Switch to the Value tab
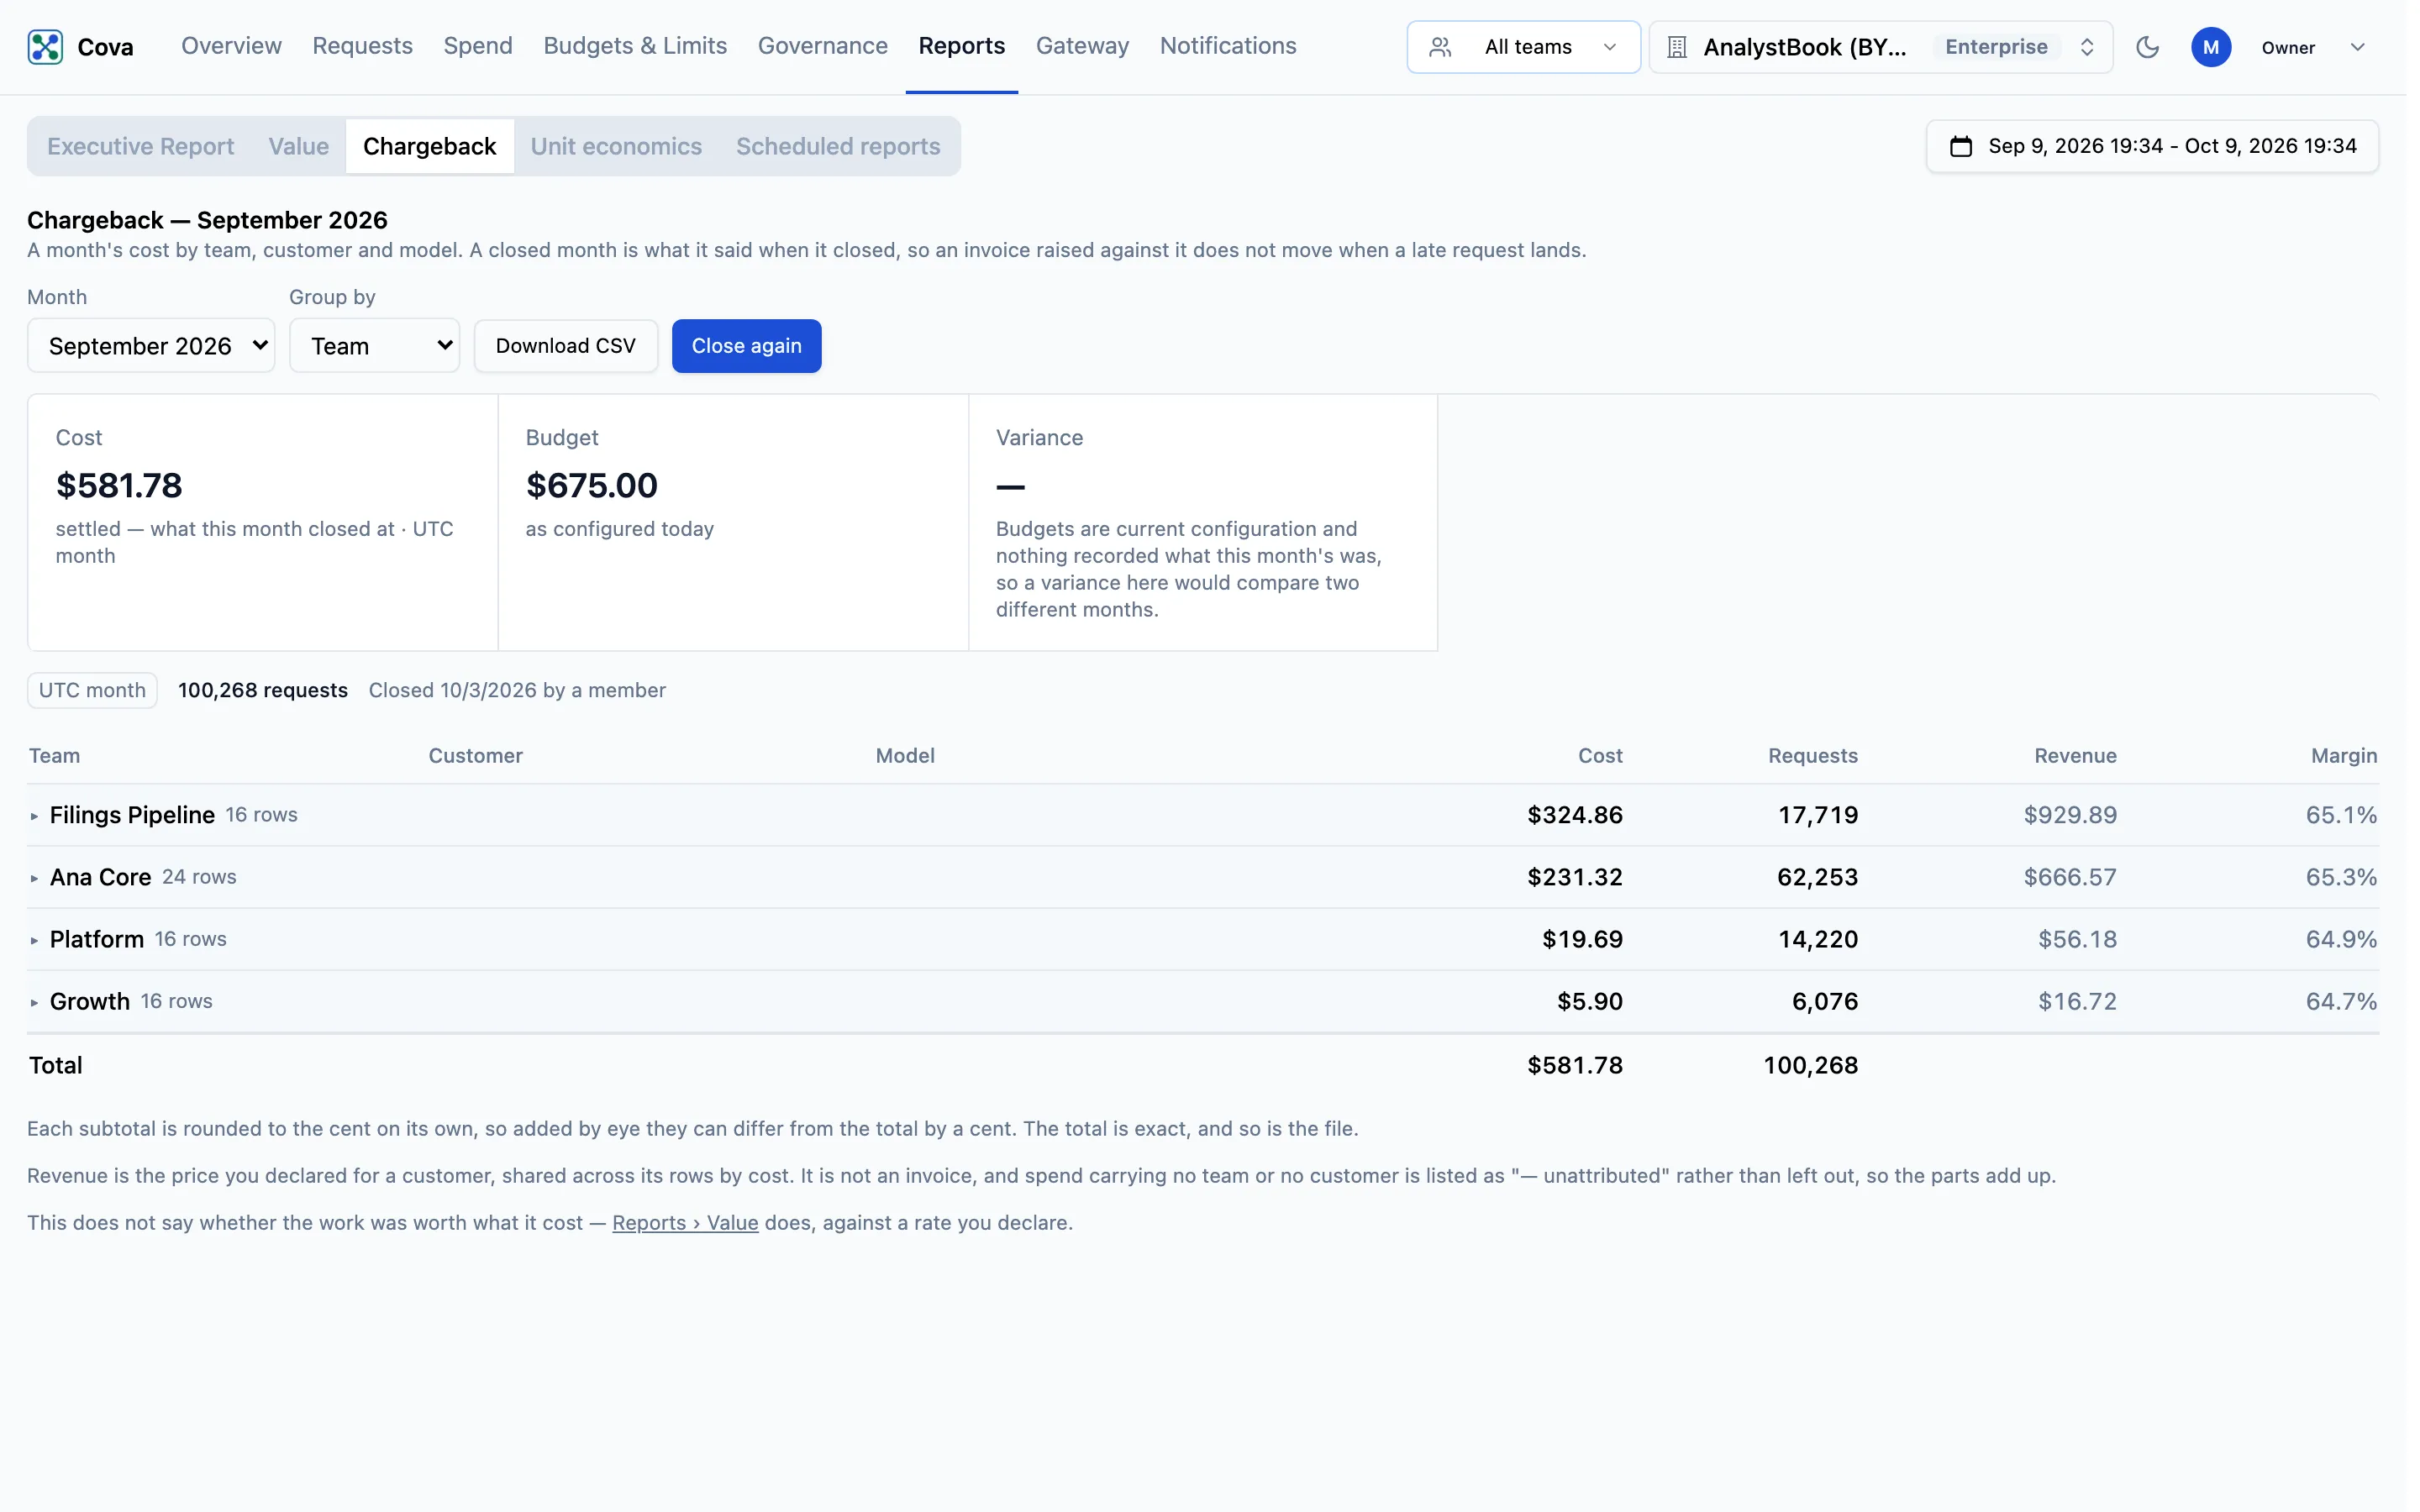The image size is (2420, 1512). tap(298, 146)
